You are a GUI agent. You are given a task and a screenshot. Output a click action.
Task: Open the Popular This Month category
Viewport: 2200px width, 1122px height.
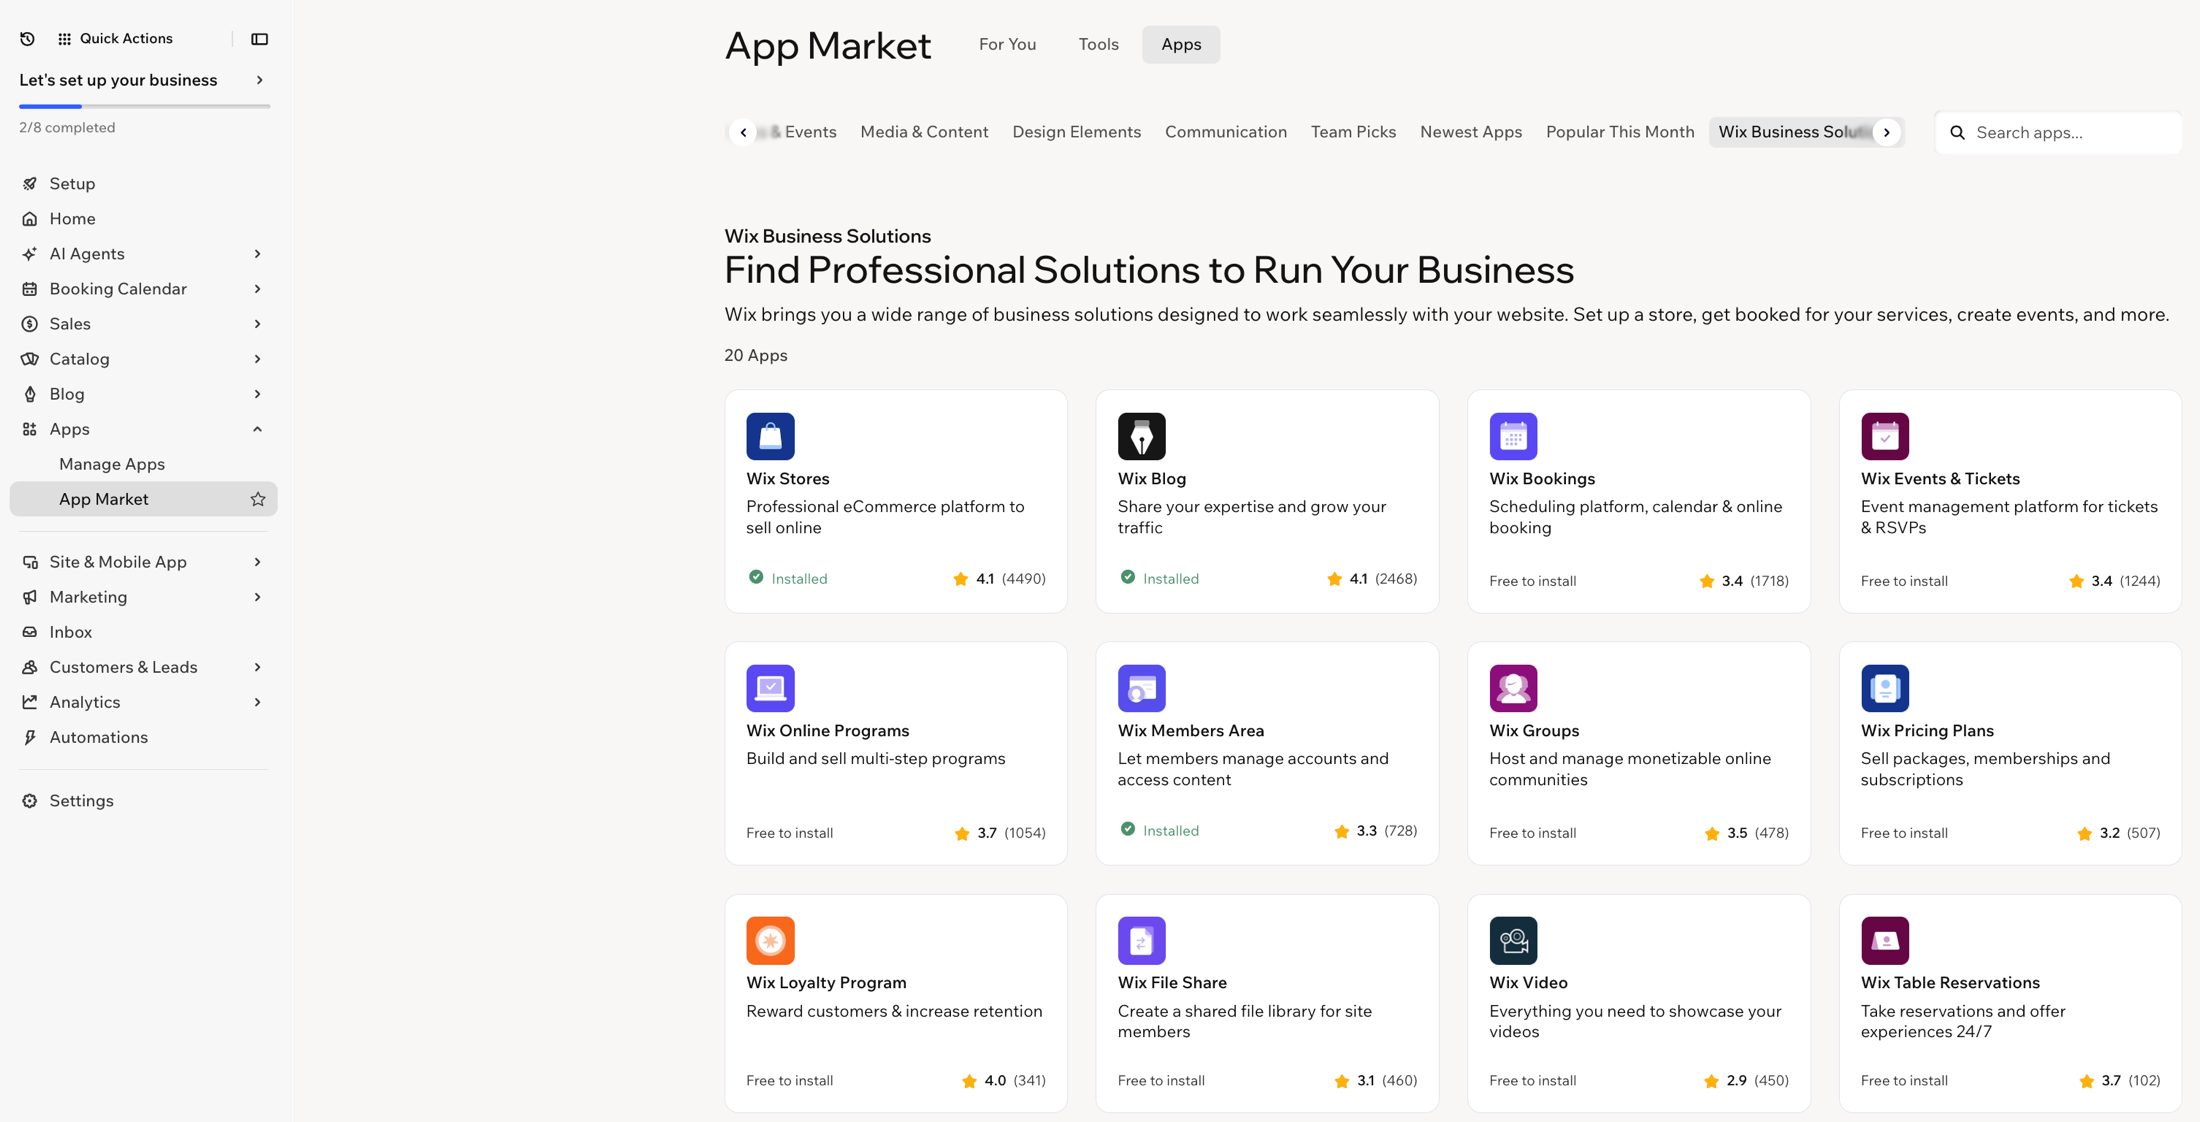(x=1620, y=132)
